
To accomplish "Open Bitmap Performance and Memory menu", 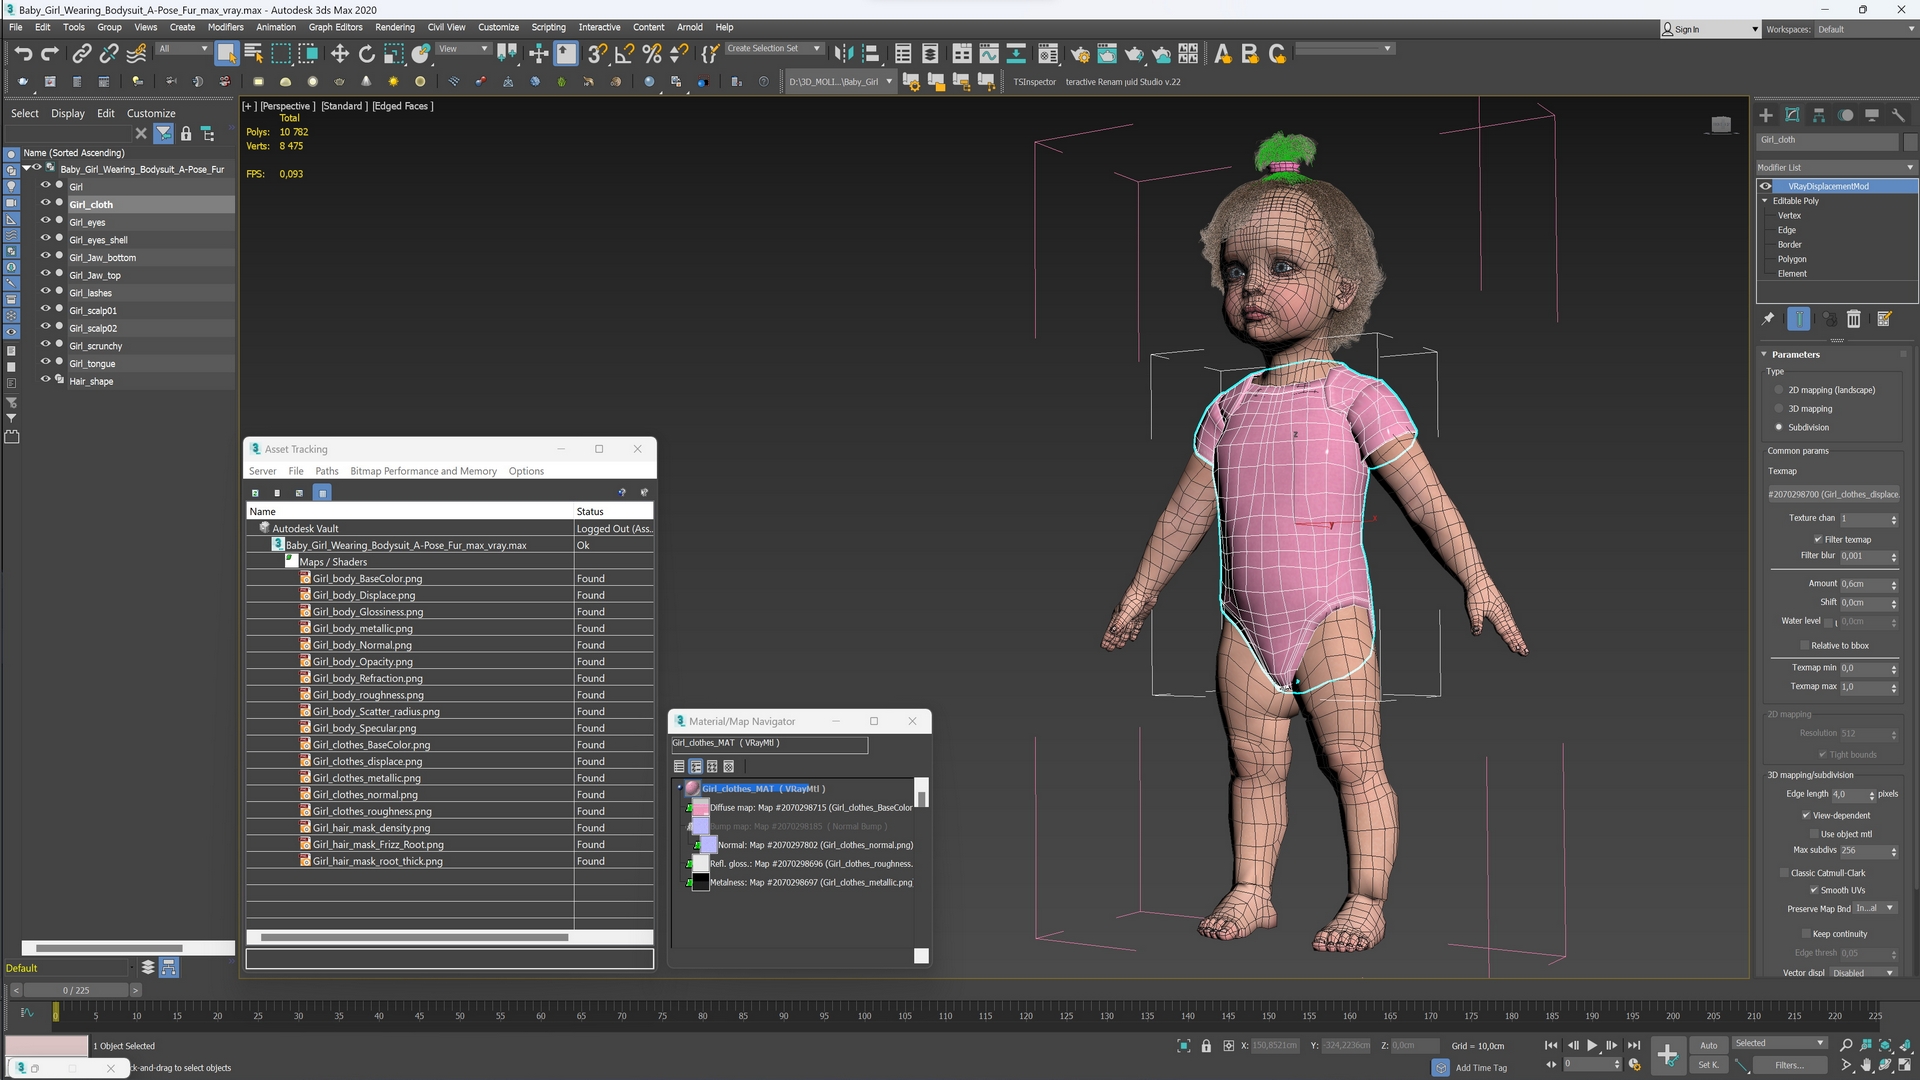I will pyautogui.click(x=423, y=471).
